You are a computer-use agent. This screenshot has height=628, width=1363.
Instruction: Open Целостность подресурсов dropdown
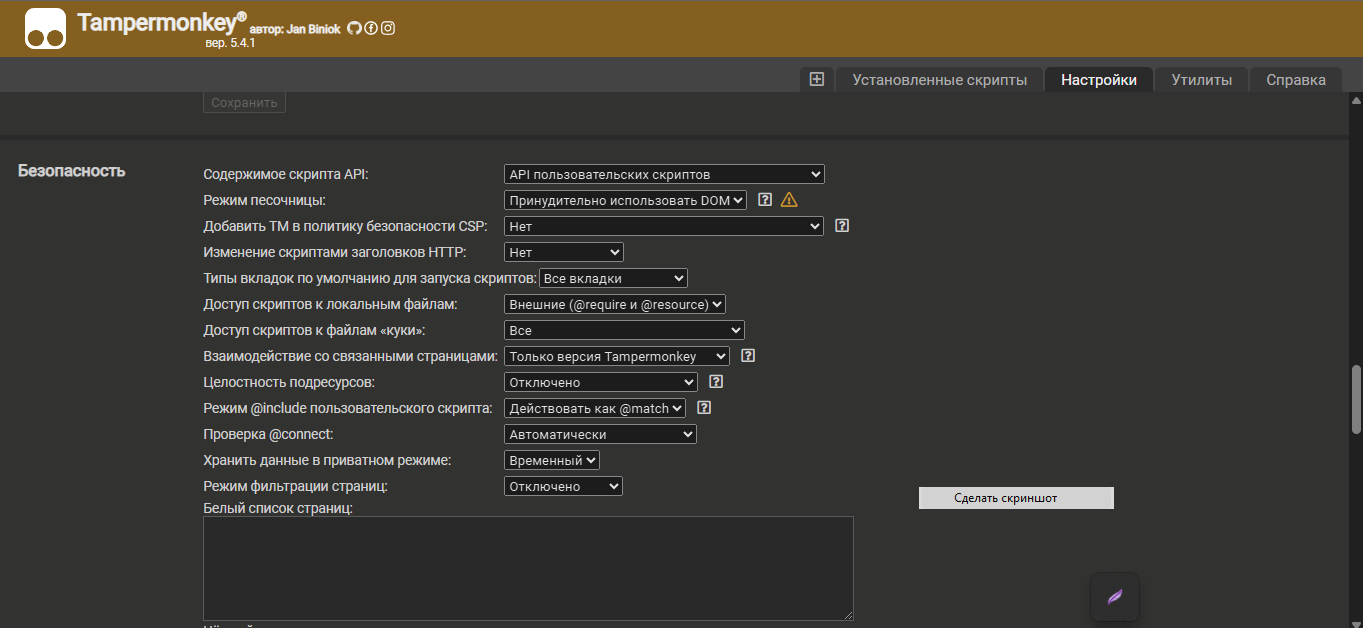click(x=600, y=382)
